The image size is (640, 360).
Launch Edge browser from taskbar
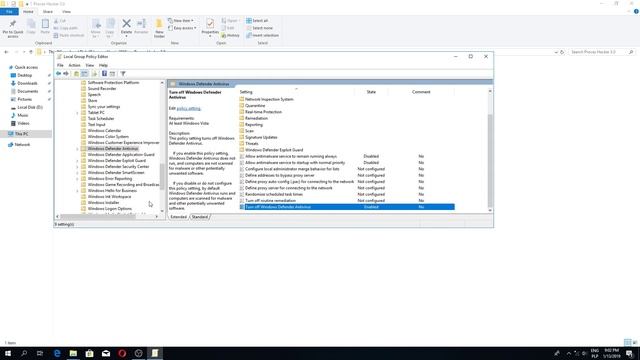coord(57,353)
